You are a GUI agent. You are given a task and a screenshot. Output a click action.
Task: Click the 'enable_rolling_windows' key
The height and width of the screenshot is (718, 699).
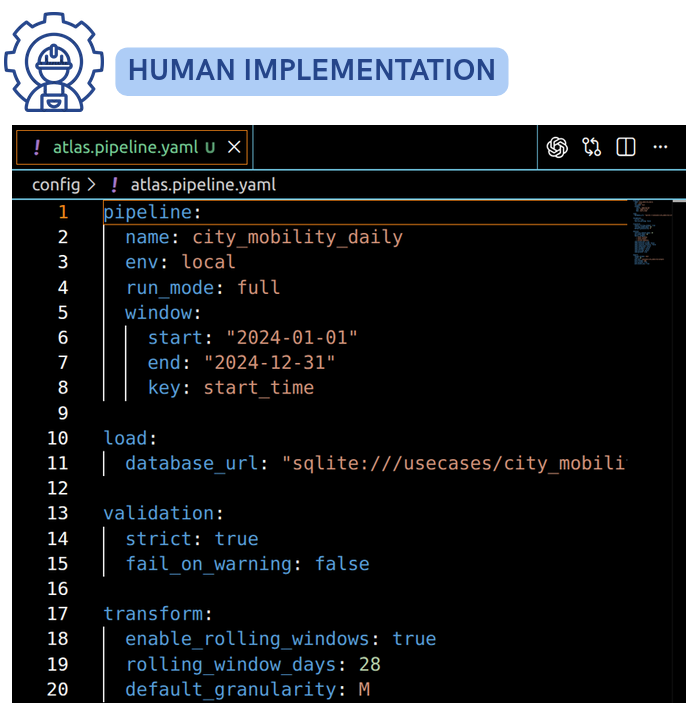tap(247, 639)
